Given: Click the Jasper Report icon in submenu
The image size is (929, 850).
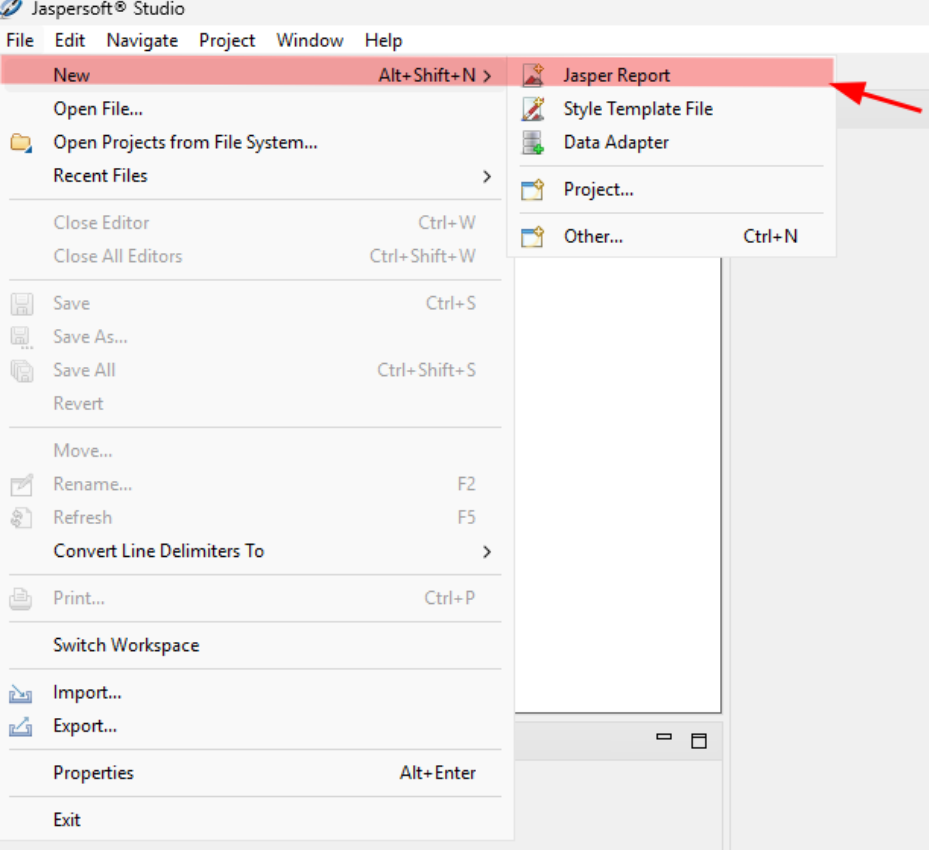Looking at the screenshot, I should (534, 75).
